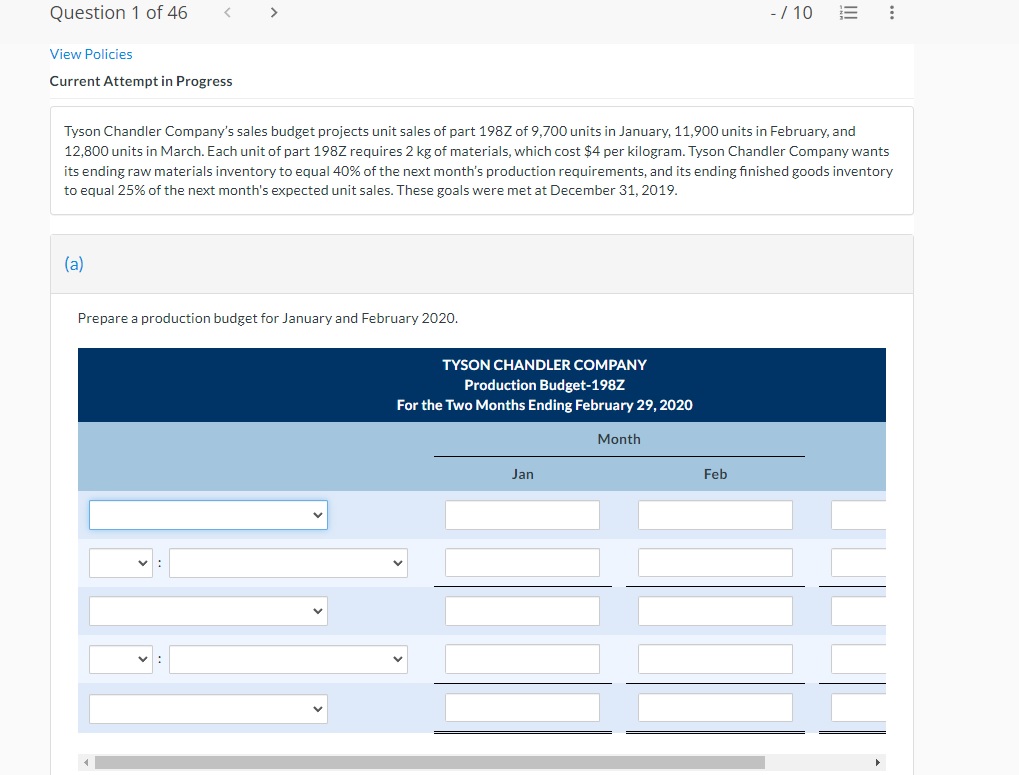1019x775 pixels.
Task: Open the small Add/Less dropdown in second row
Action: [120, 562]
